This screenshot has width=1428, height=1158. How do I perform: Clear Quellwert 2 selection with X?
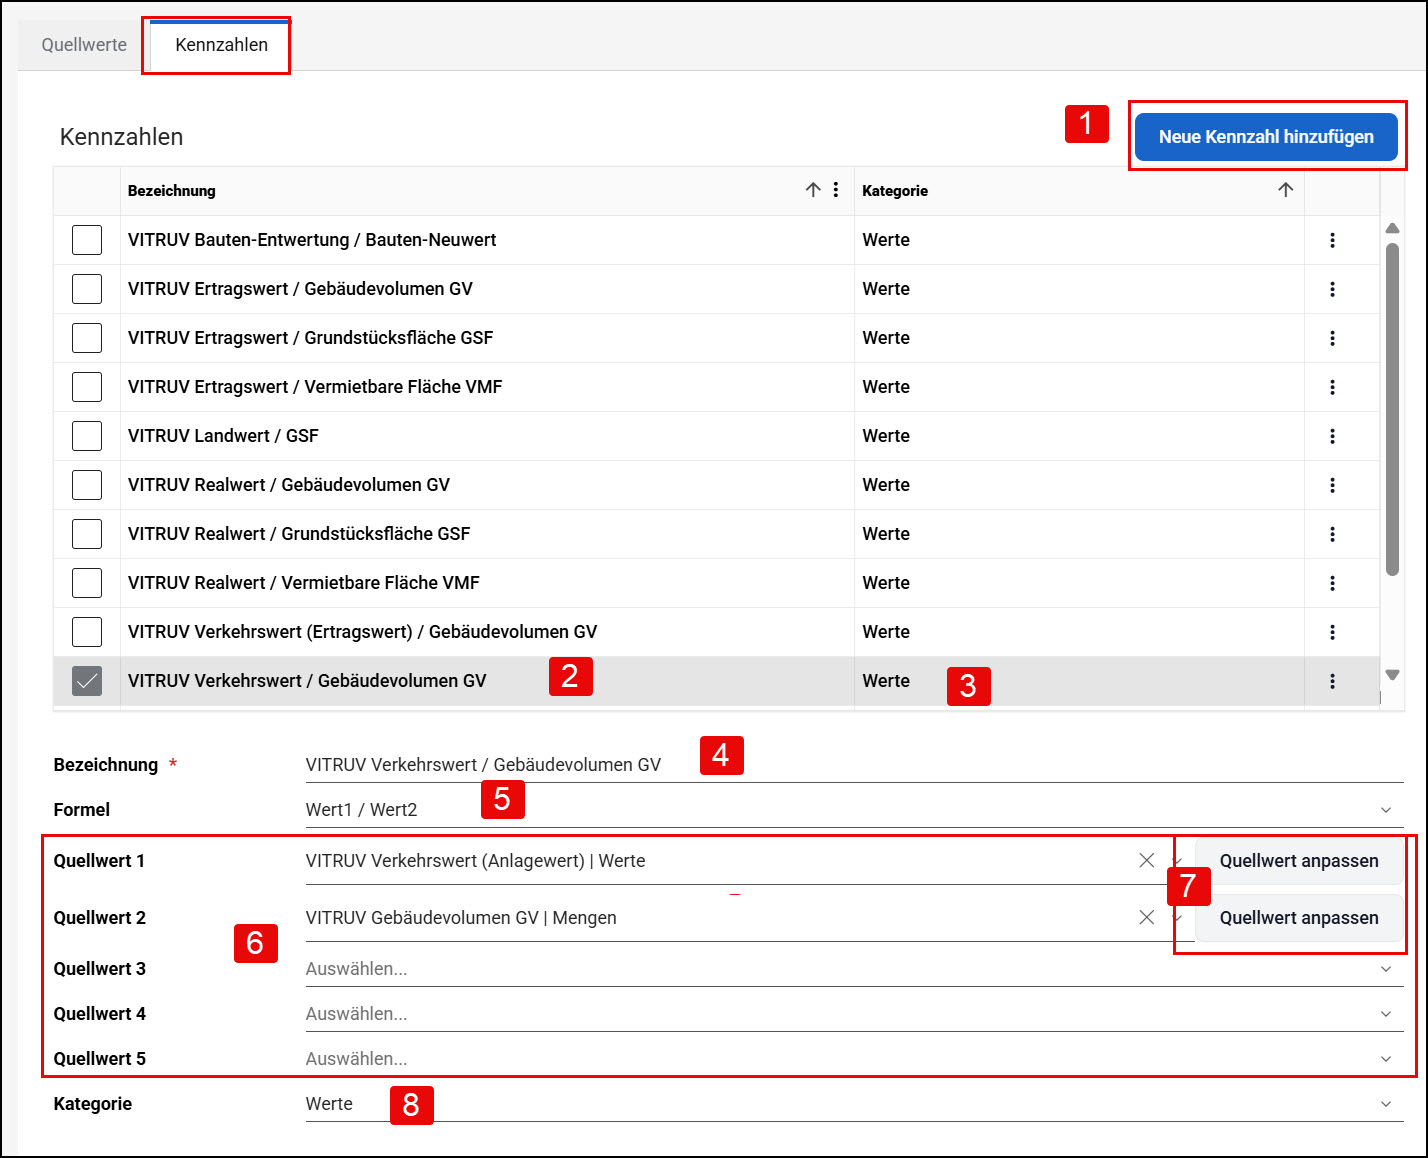[1147, 917]
